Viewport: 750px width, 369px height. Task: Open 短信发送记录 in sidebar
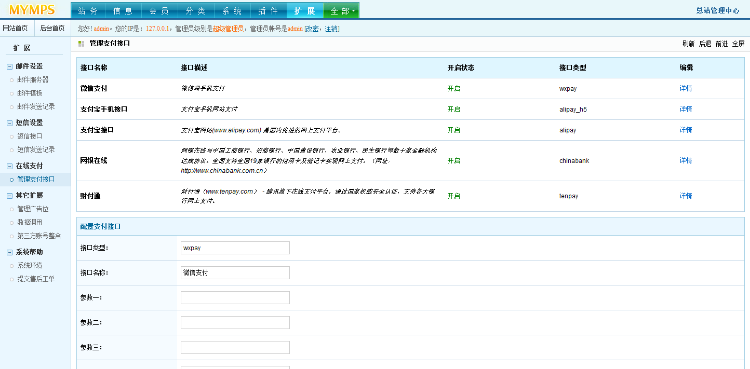[36, 149]
